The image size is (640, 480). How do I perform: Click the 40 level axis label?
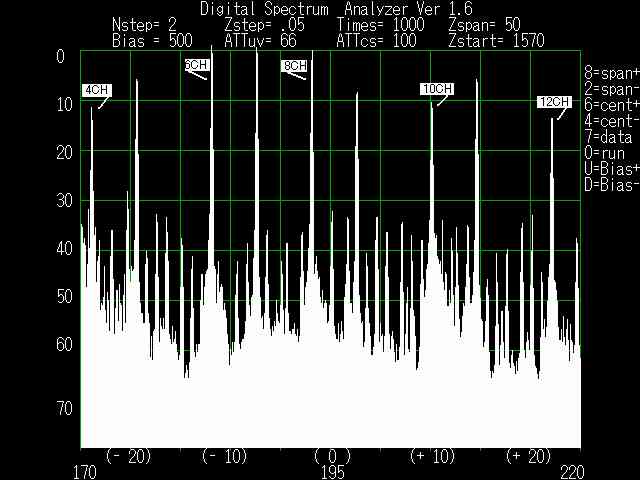64,248
